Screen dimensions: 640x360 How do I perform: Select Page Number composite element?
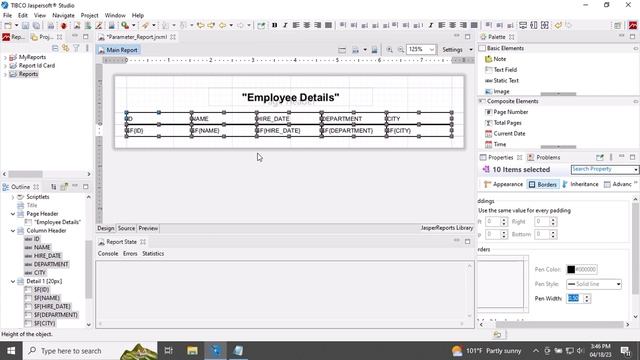point(506,112)
